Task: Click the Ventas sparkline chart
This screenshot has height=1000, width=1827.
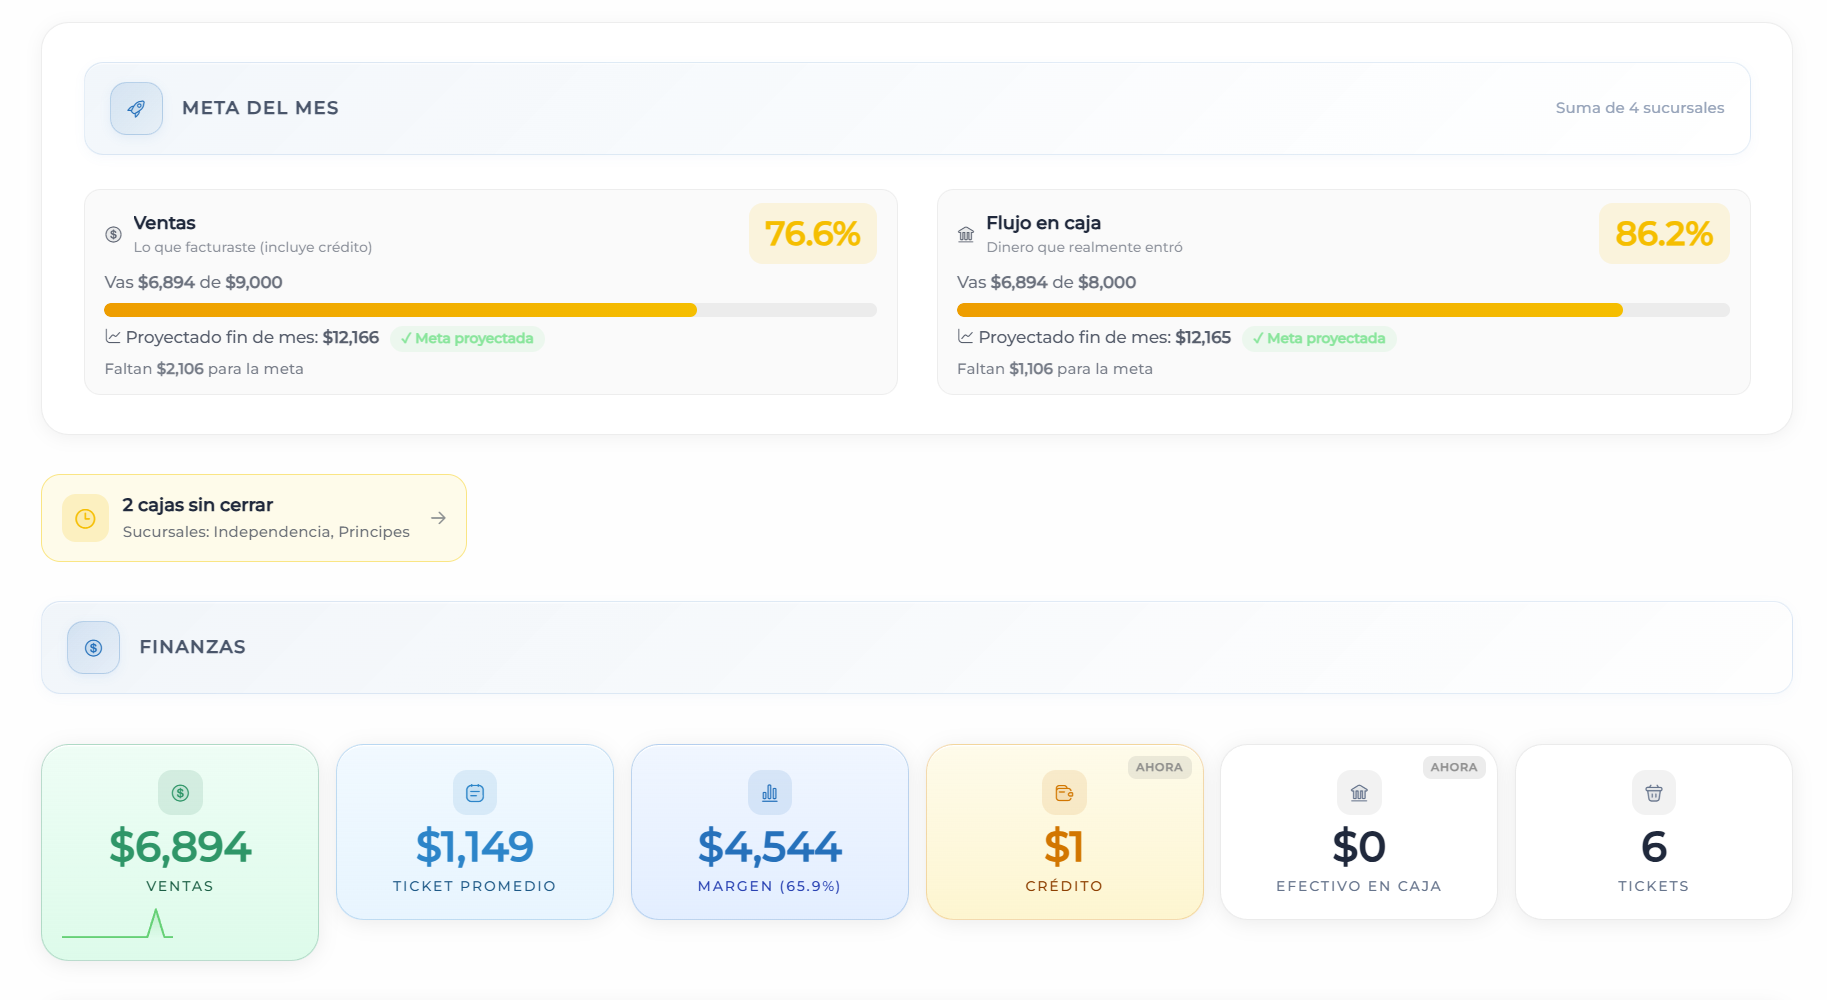Action: pos(118,923)
